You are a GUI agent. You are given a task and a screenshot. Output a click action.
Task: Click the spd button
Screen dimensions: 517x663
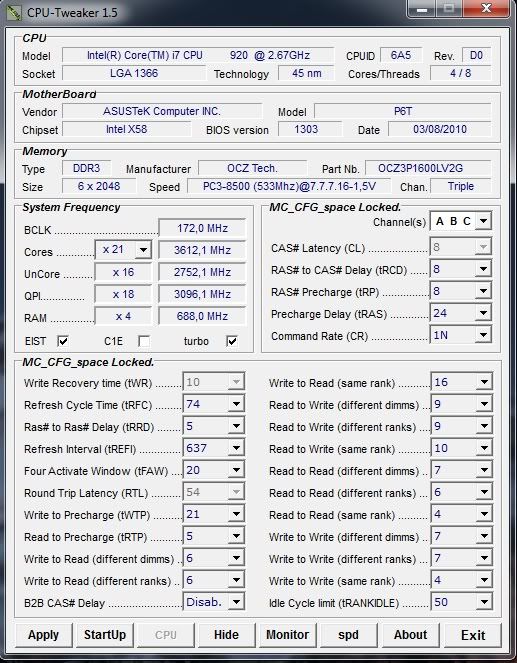pos(348,635)
